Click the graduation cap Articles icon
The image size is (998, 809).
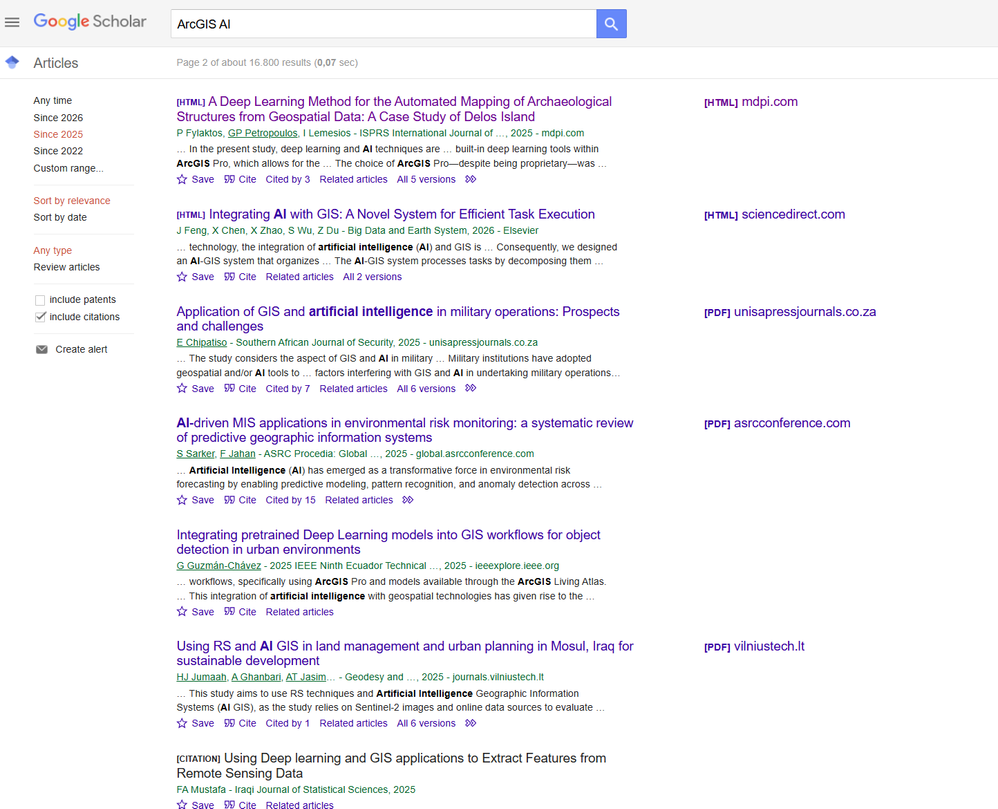(12, 62)
